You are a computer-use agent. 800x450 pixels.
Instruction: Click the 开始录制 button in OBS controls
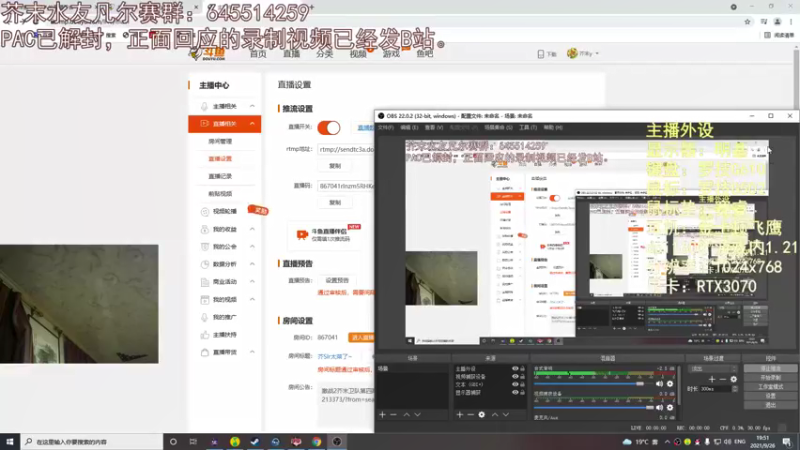coord(770,378)
